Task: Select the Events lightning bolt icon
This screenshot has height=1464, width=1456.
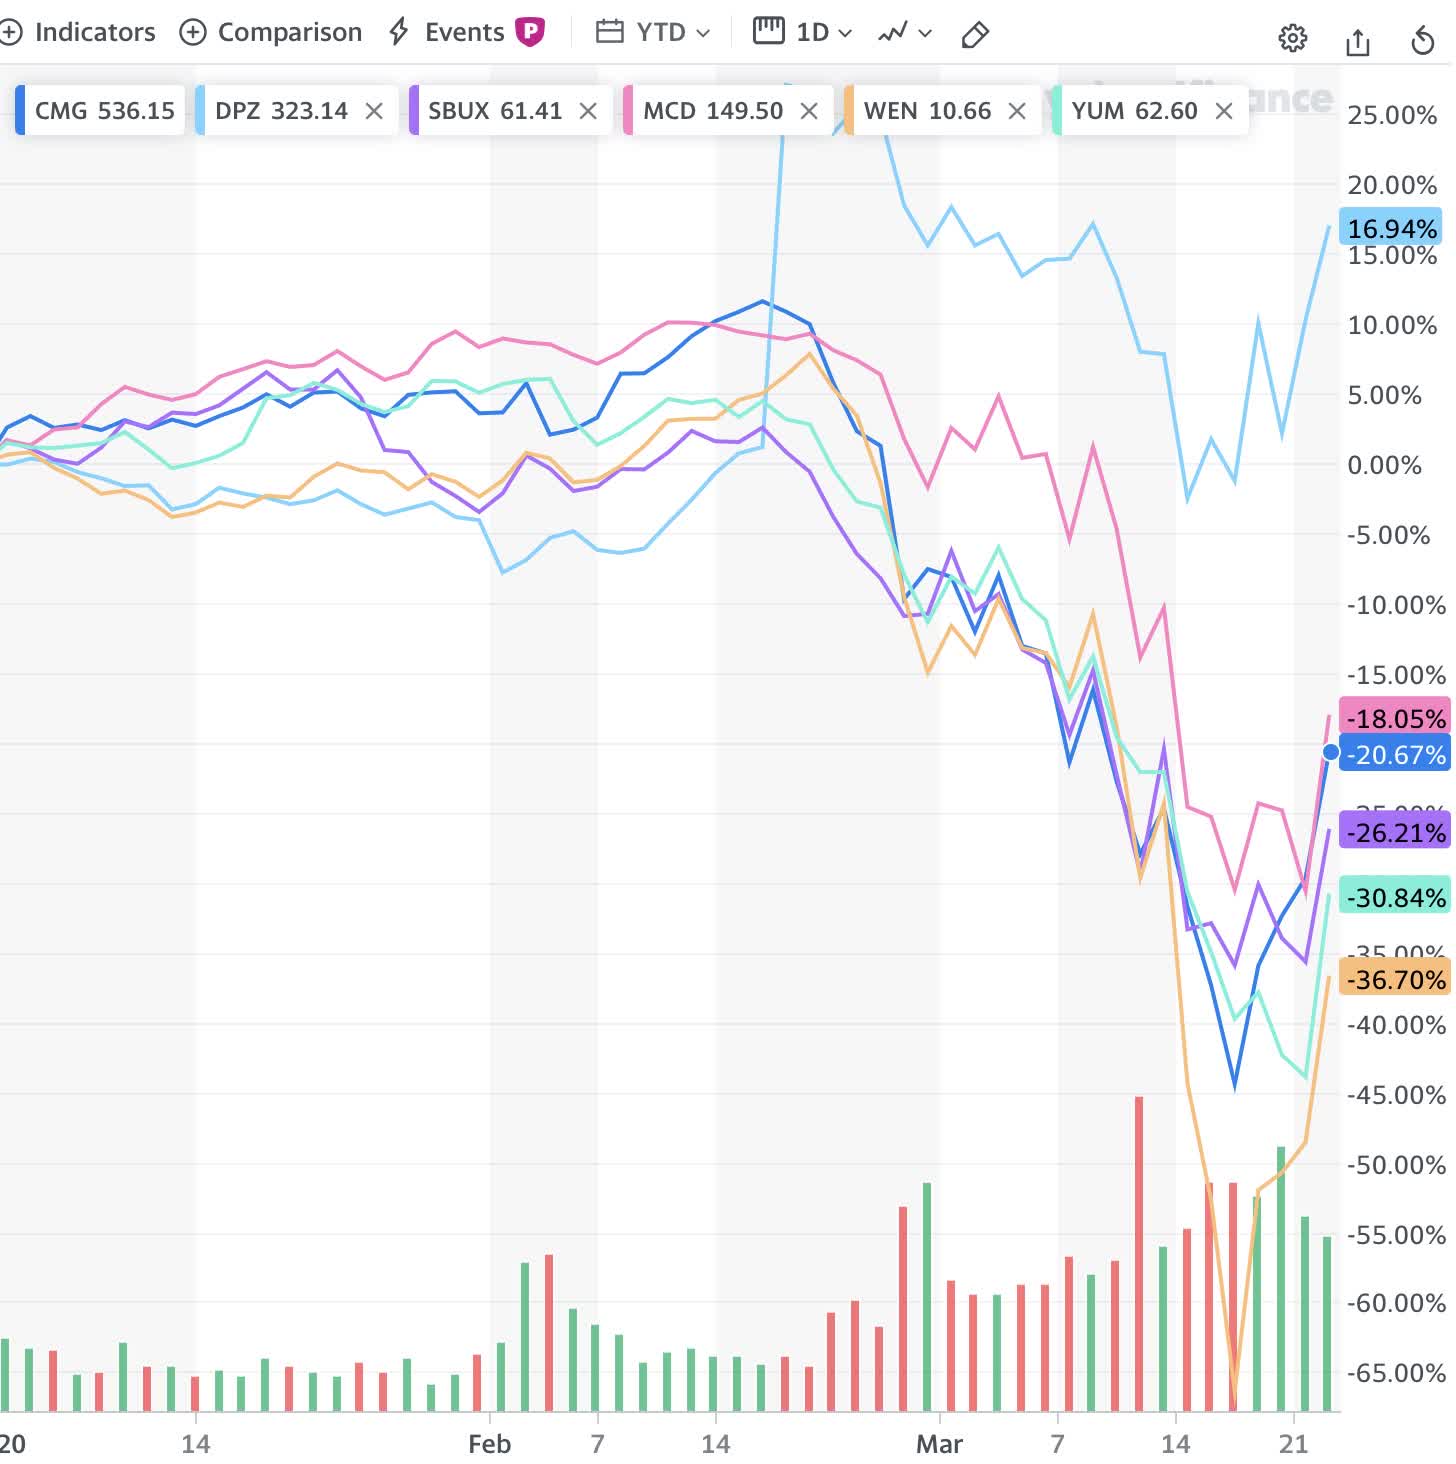Action: tap(397, 32)
